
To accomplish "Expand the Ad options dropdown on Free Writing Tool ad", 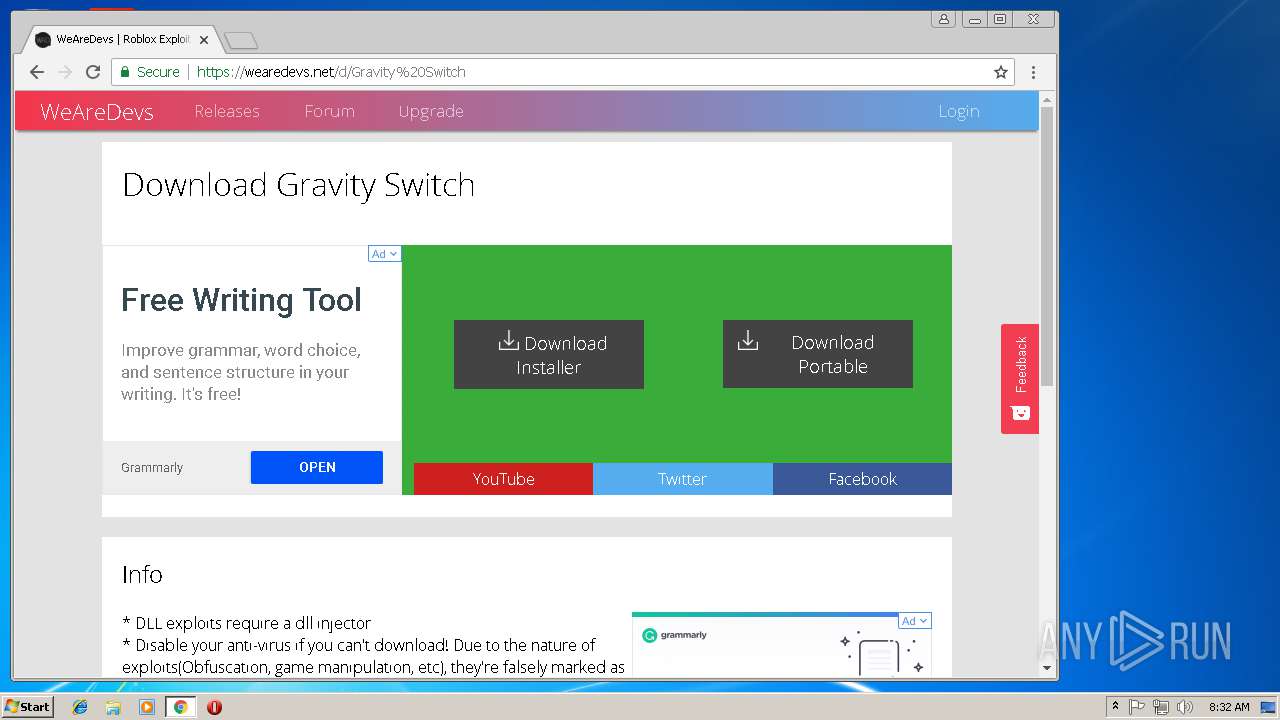I will [385, 254].
